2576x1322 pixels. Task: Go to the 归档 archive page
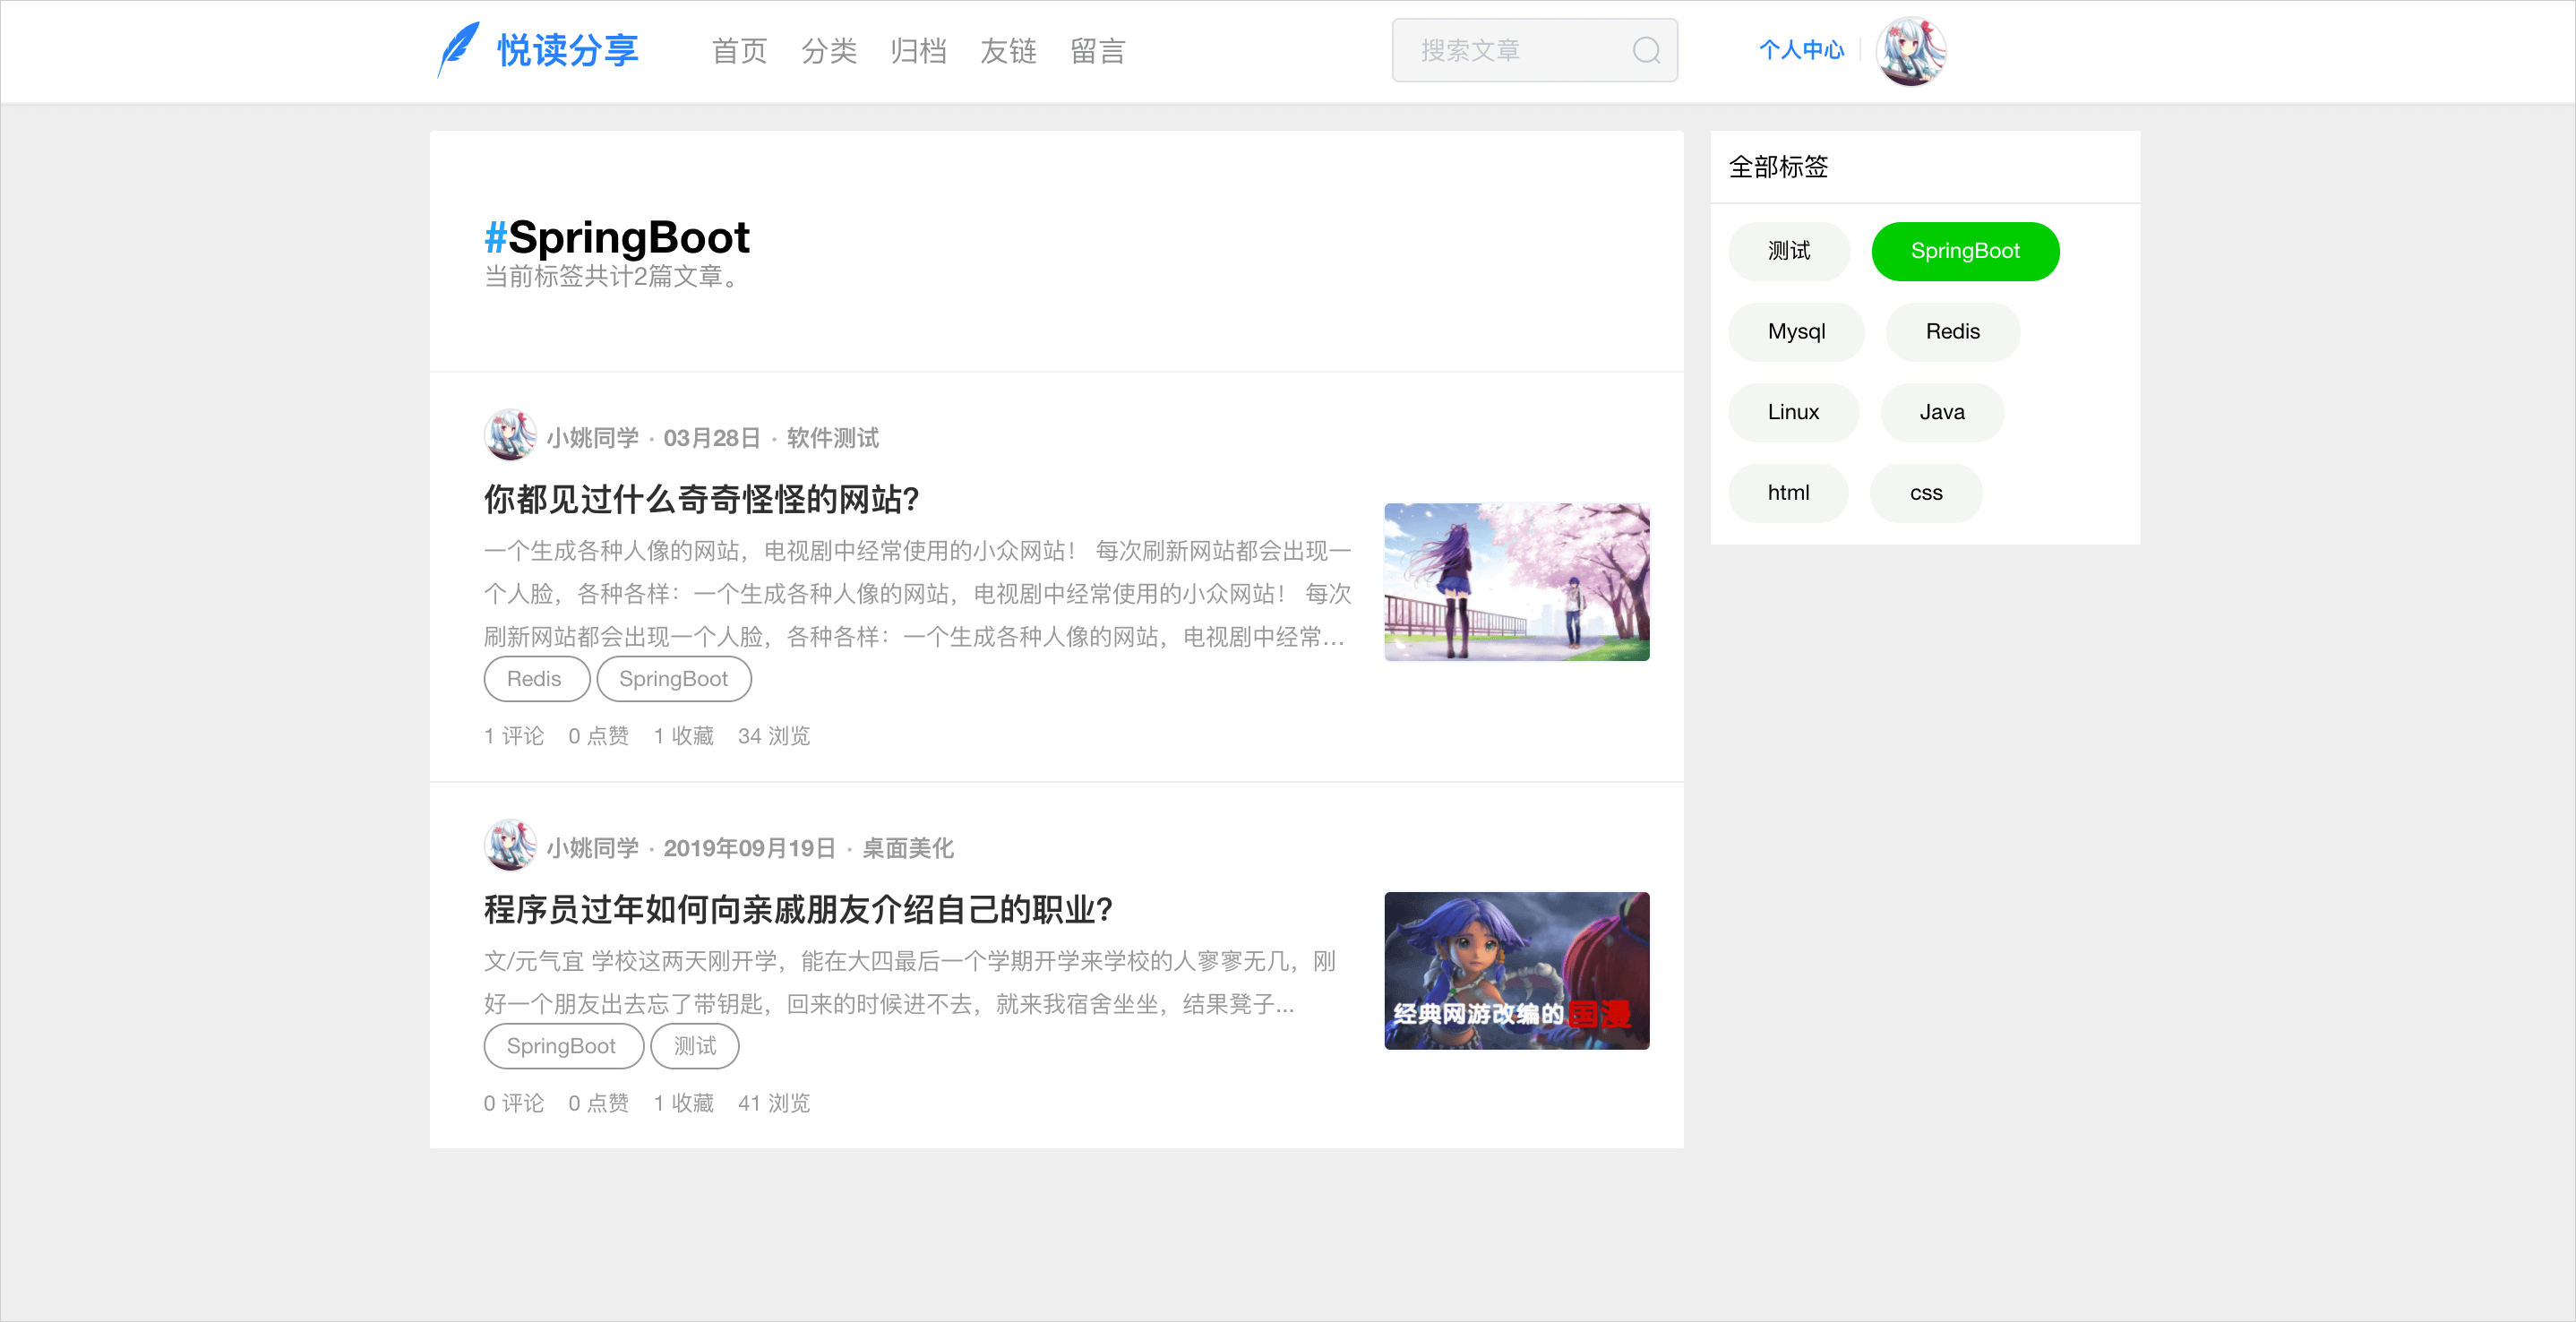[918, 51]
